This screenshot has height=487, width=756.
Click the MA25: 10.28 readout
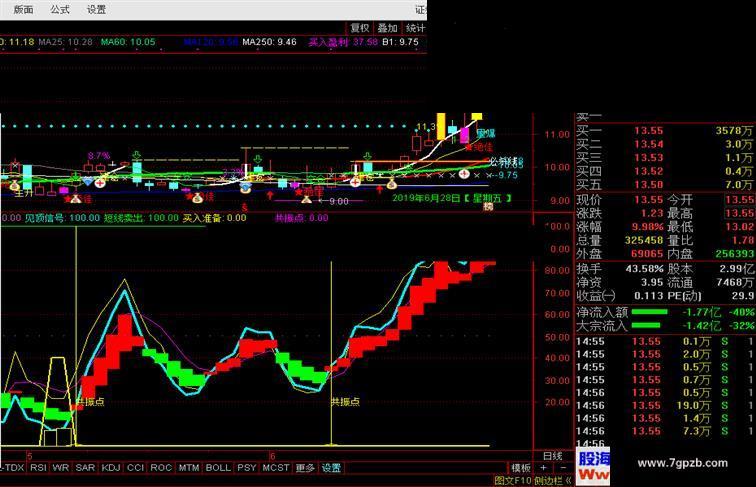66,42
